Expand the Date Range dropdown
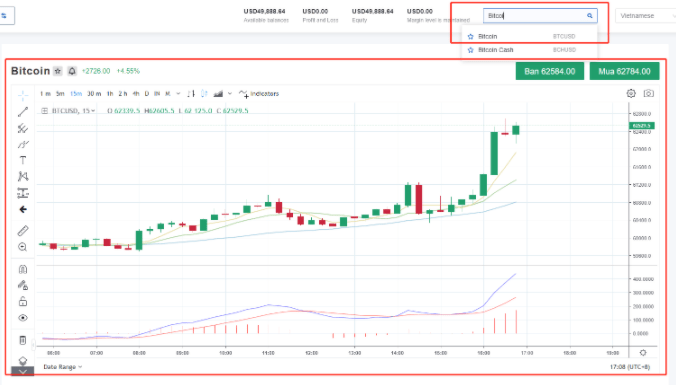Viewport: 676px width, 385px height. pyautogui.click(x=63, y=367)
